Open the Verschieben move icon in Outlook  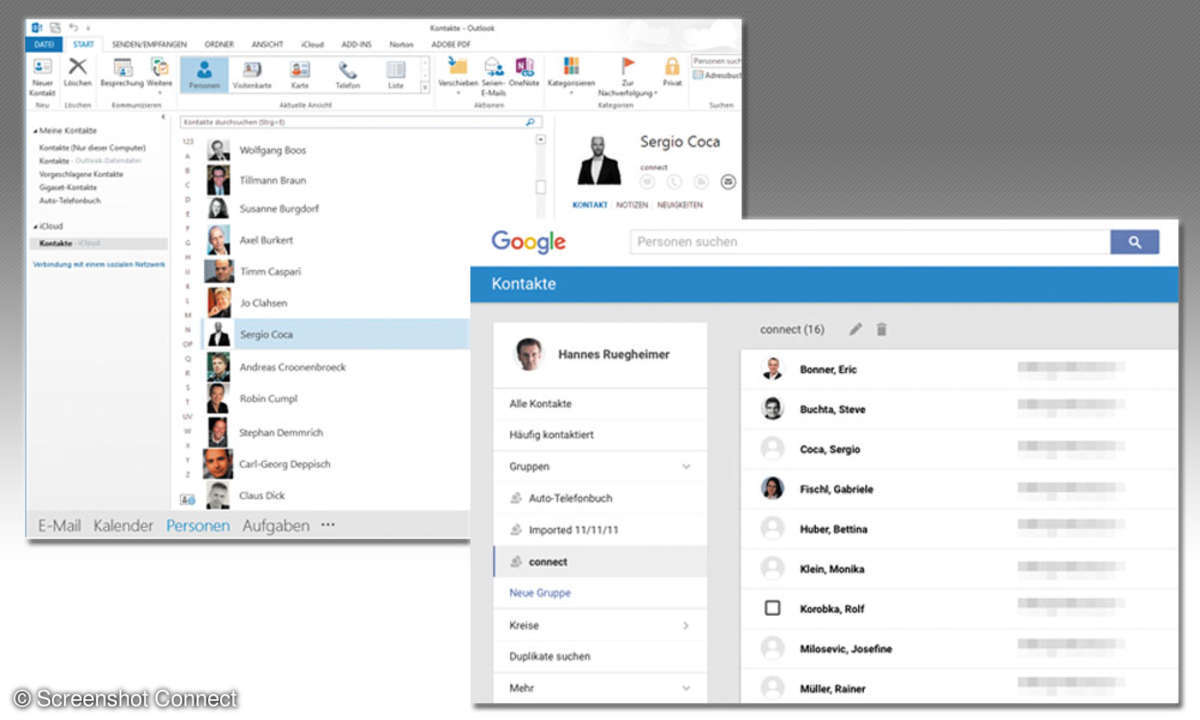pos(458,67)
